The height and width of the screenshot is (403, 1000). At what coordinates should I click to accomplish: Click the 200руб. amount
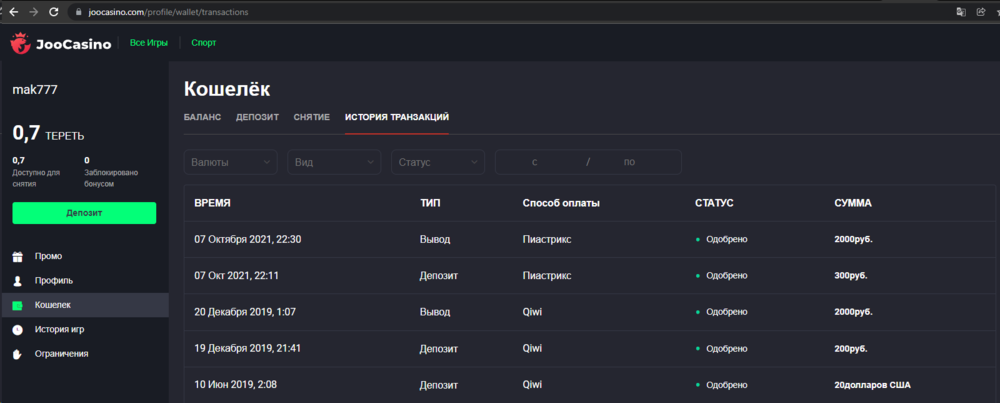coord(851,349)
